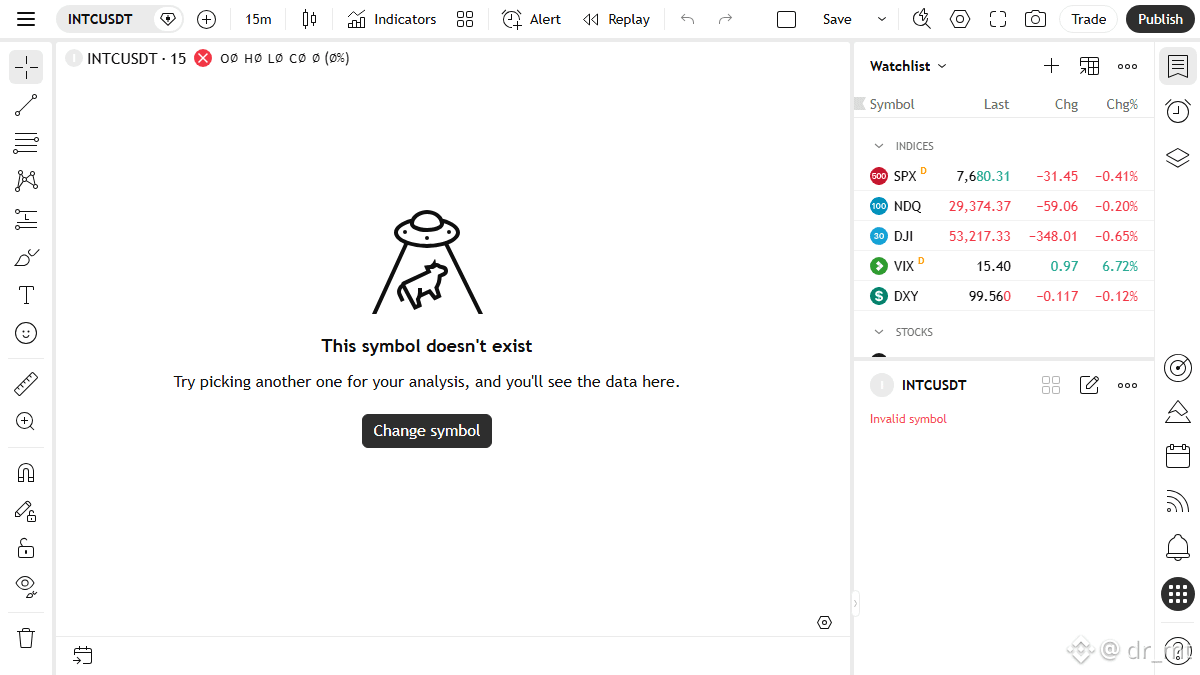Create an Alert

[x=531, y=19]
